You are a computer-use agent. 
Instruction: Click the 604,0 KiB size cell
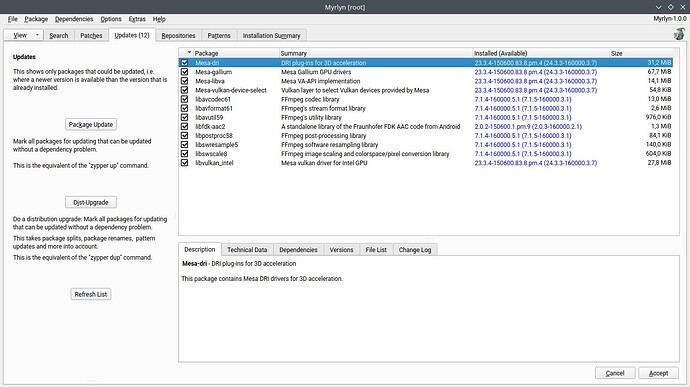(658, 154)
